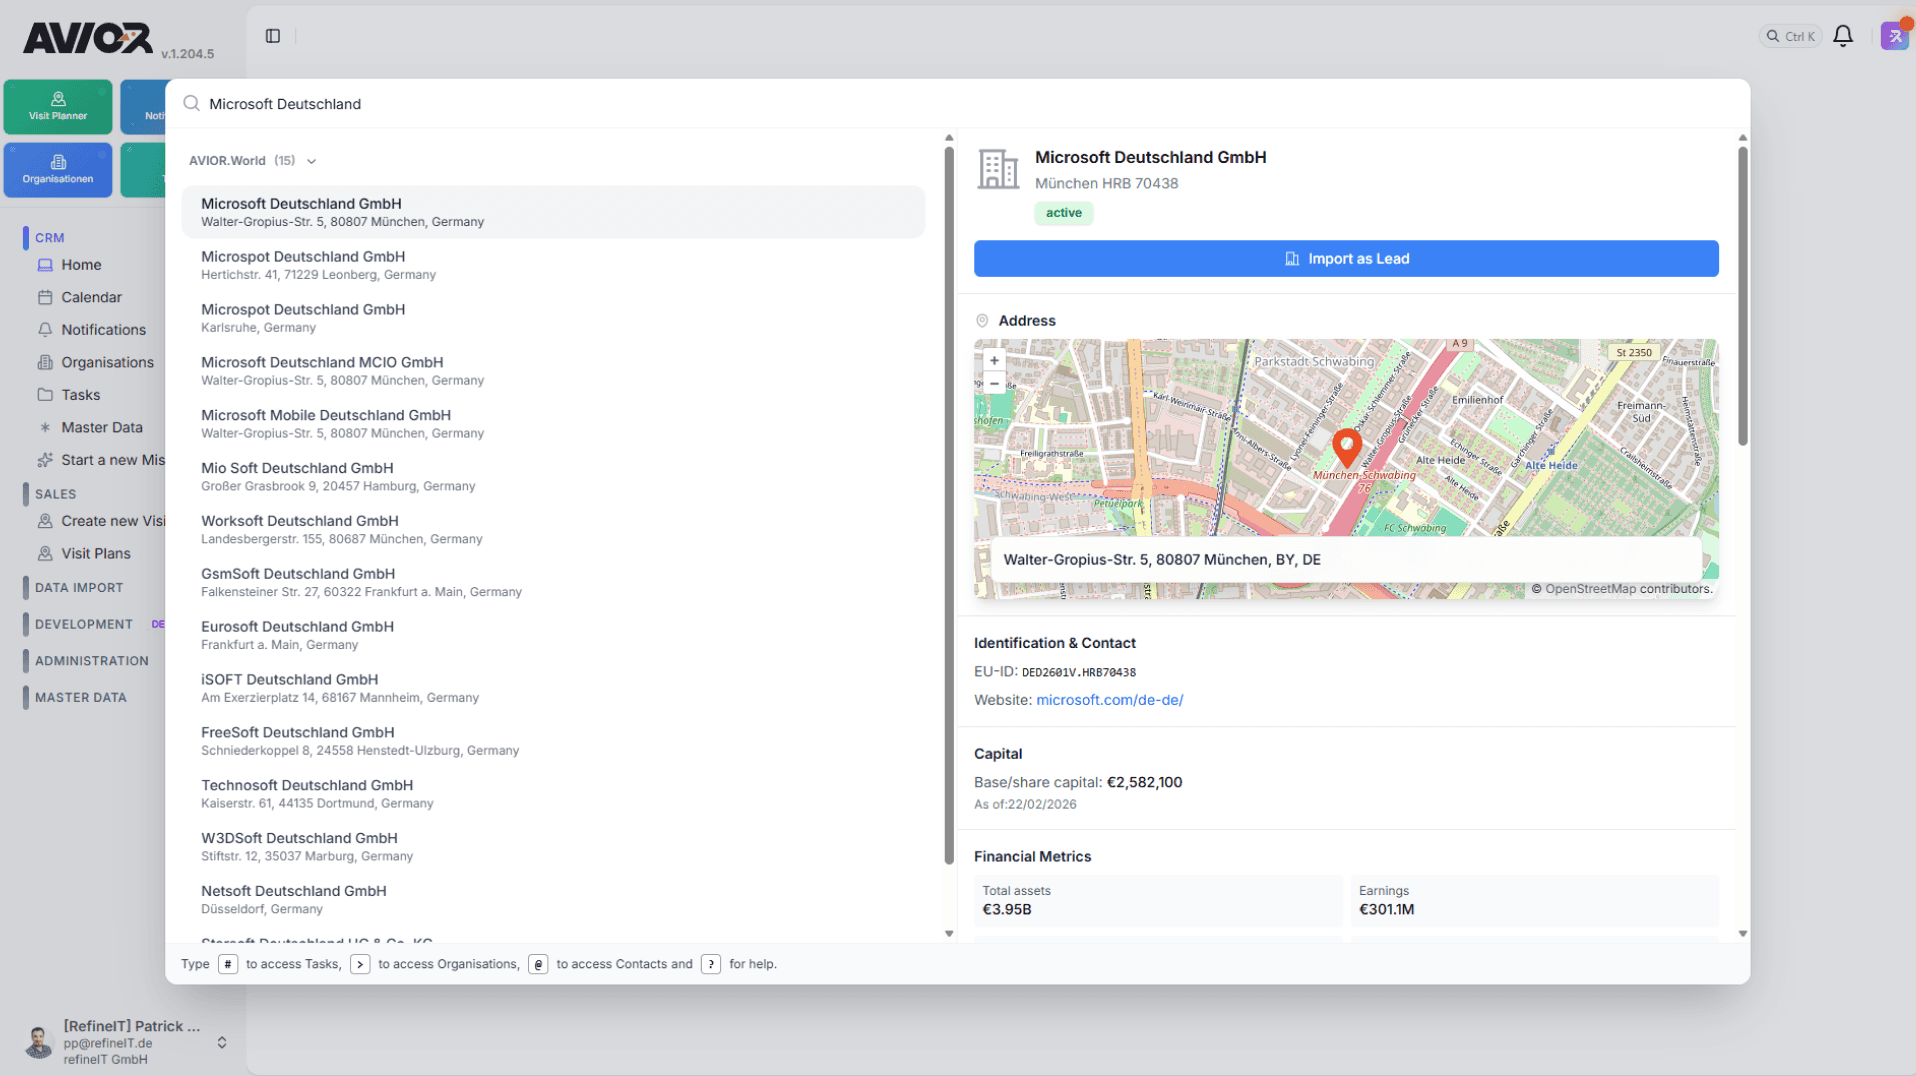Click the red map location pin
The width and height of the screenshot is (1916, 1076).
point(1347,448)
